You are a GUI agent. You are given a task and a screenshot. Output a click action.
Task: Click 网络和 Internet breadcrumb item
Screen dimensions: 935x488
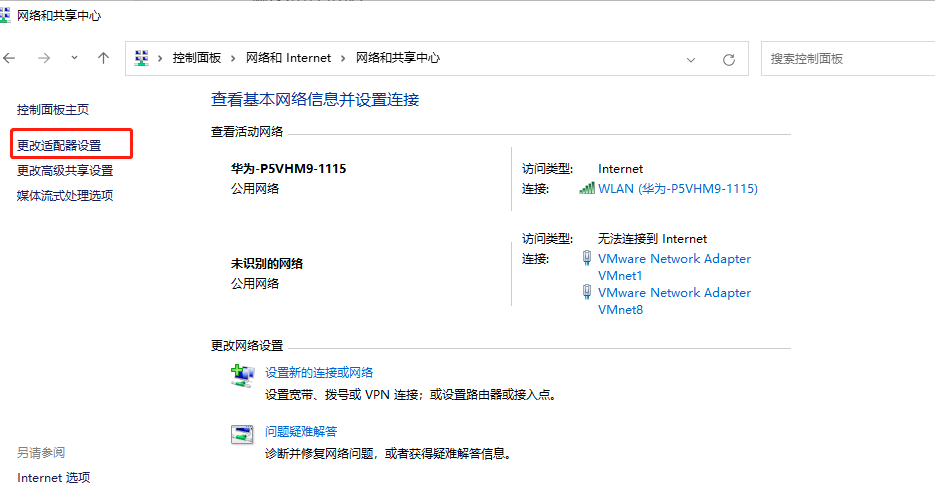(289, 58)
